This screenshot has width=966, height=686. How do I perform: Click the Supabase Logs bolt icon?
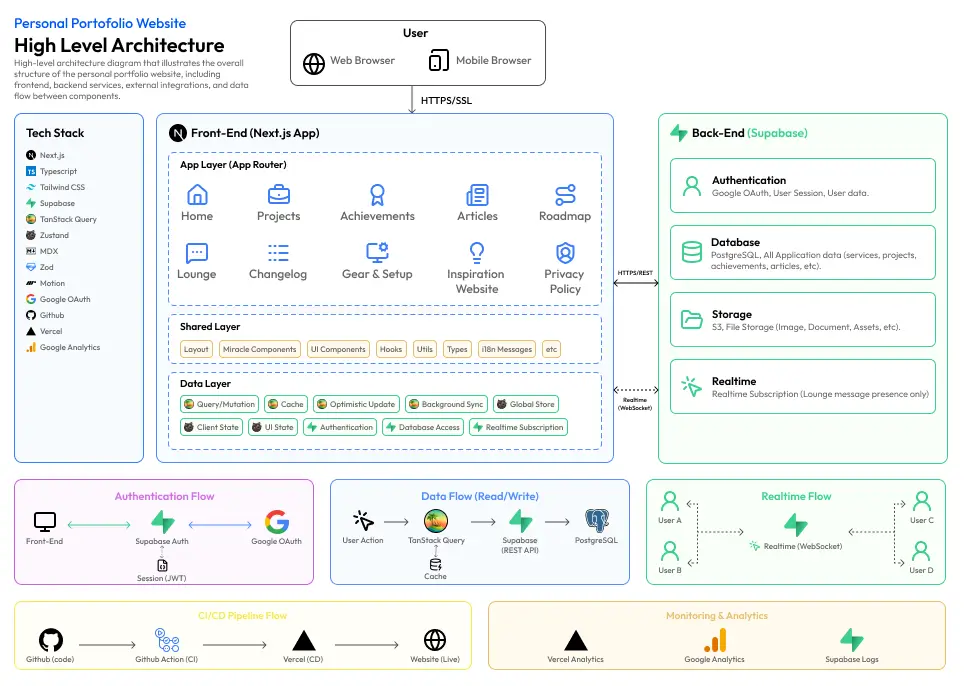[x=852, y=640]
